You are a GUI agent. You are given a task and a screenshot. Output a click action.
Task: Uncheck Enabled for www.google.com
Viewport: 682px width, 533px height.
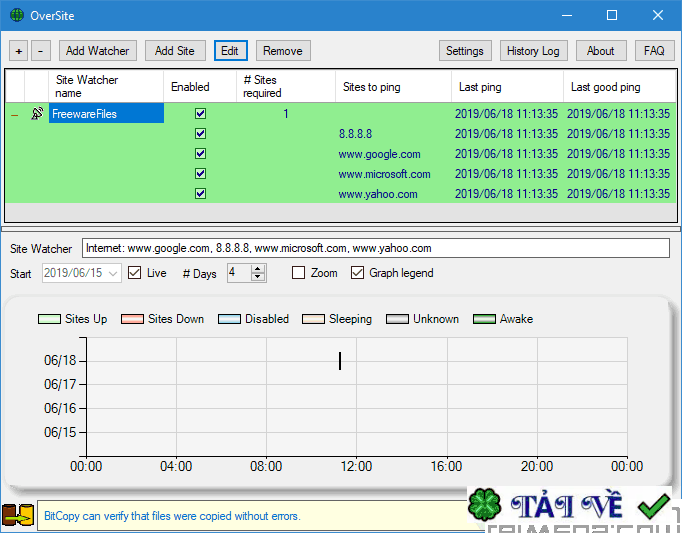(x=200, y=154)
